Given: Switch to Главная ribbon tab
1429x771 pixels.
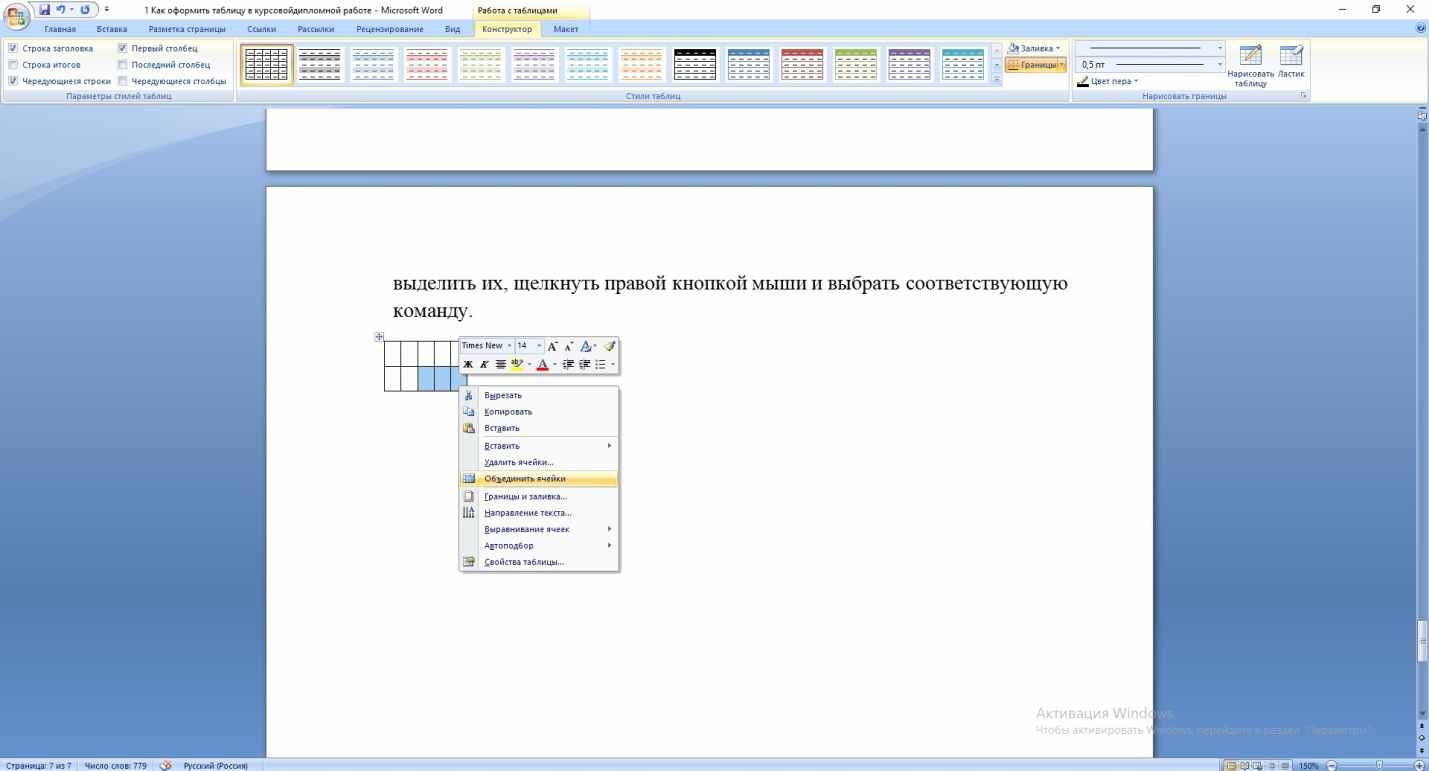Looking at the screenshot, I should tap(59, 29).
